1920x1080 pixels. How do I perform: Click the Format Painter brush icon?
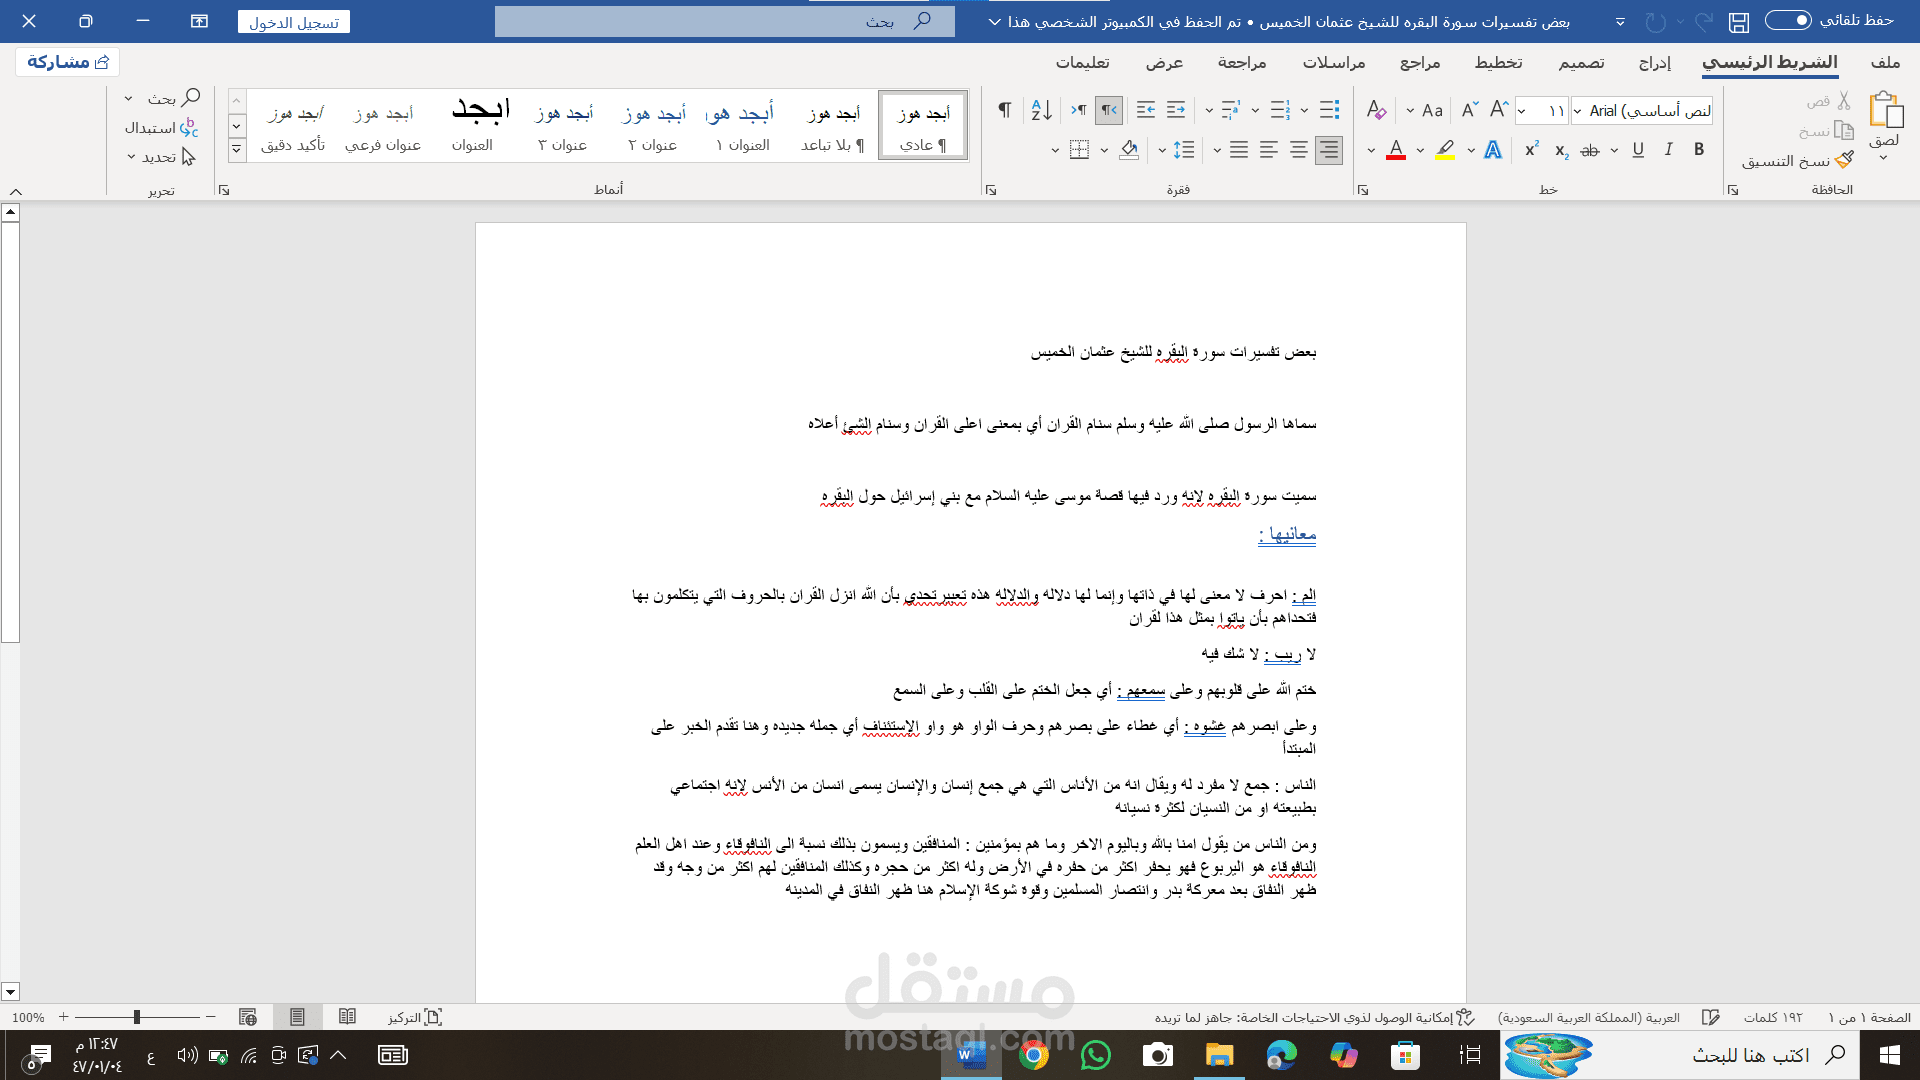pyautogui.click(x=1845, y=160)
